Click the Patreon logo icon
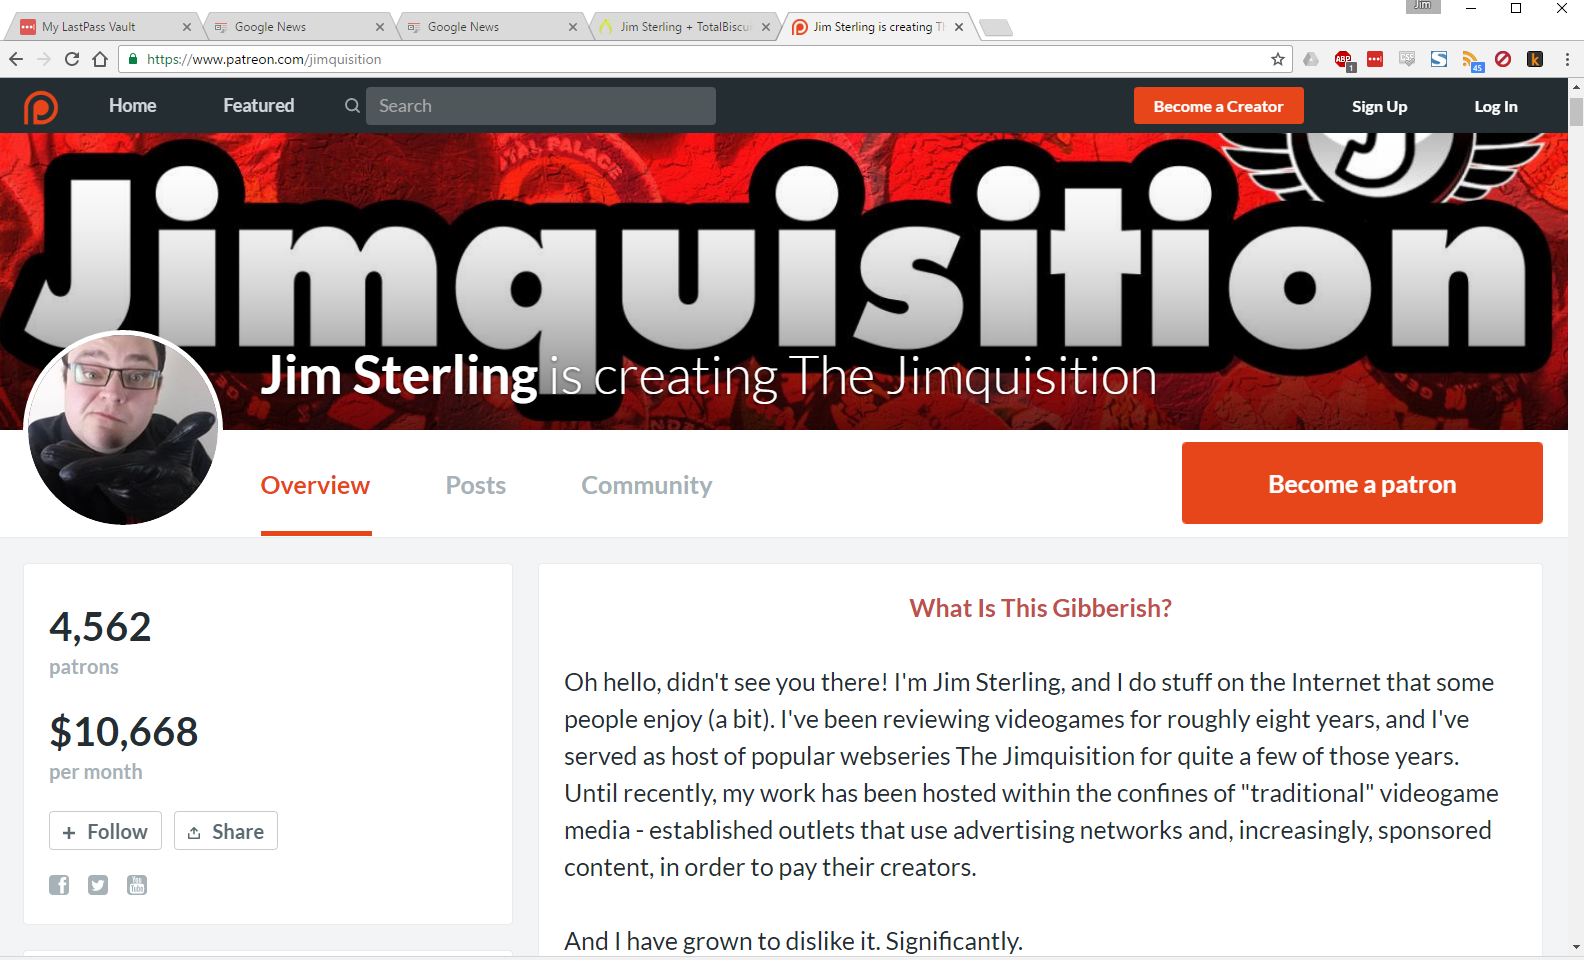The image size is (1584, 960). [41, 107]
